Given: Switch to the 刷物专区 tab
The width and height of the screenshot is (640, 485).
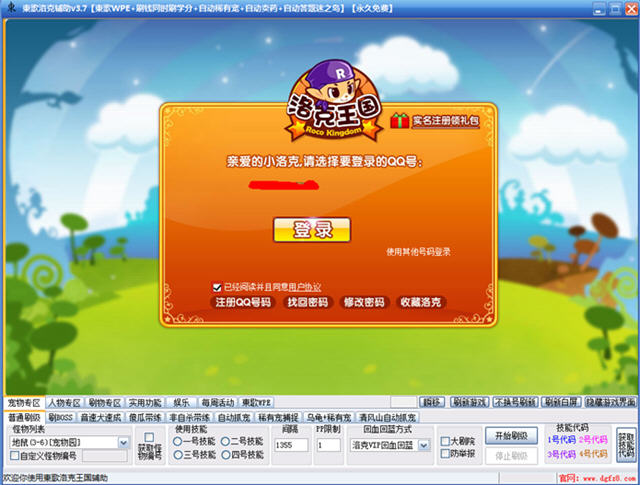Looking at the screenshot, I should click(104, 403).
